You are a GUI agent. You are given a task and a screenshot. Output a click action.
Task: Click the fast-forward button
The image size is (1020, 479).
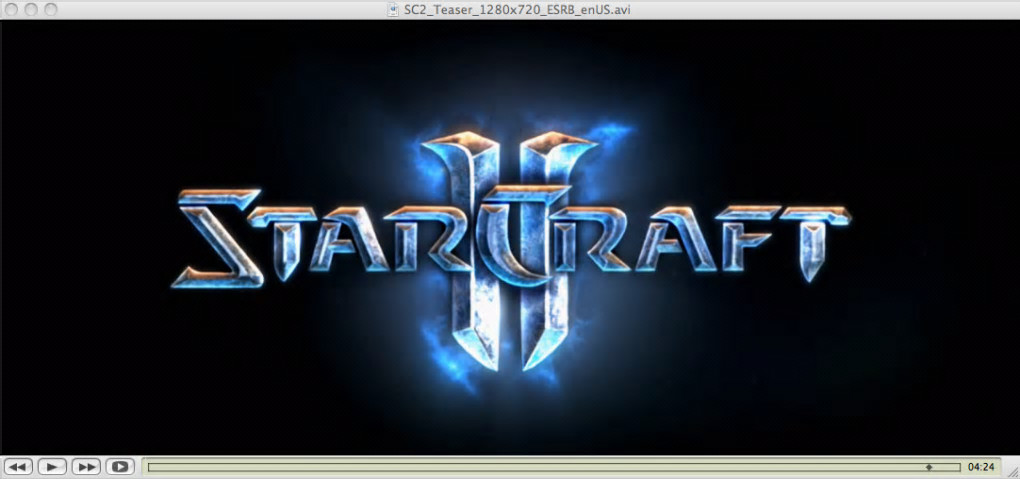[86, 467]
